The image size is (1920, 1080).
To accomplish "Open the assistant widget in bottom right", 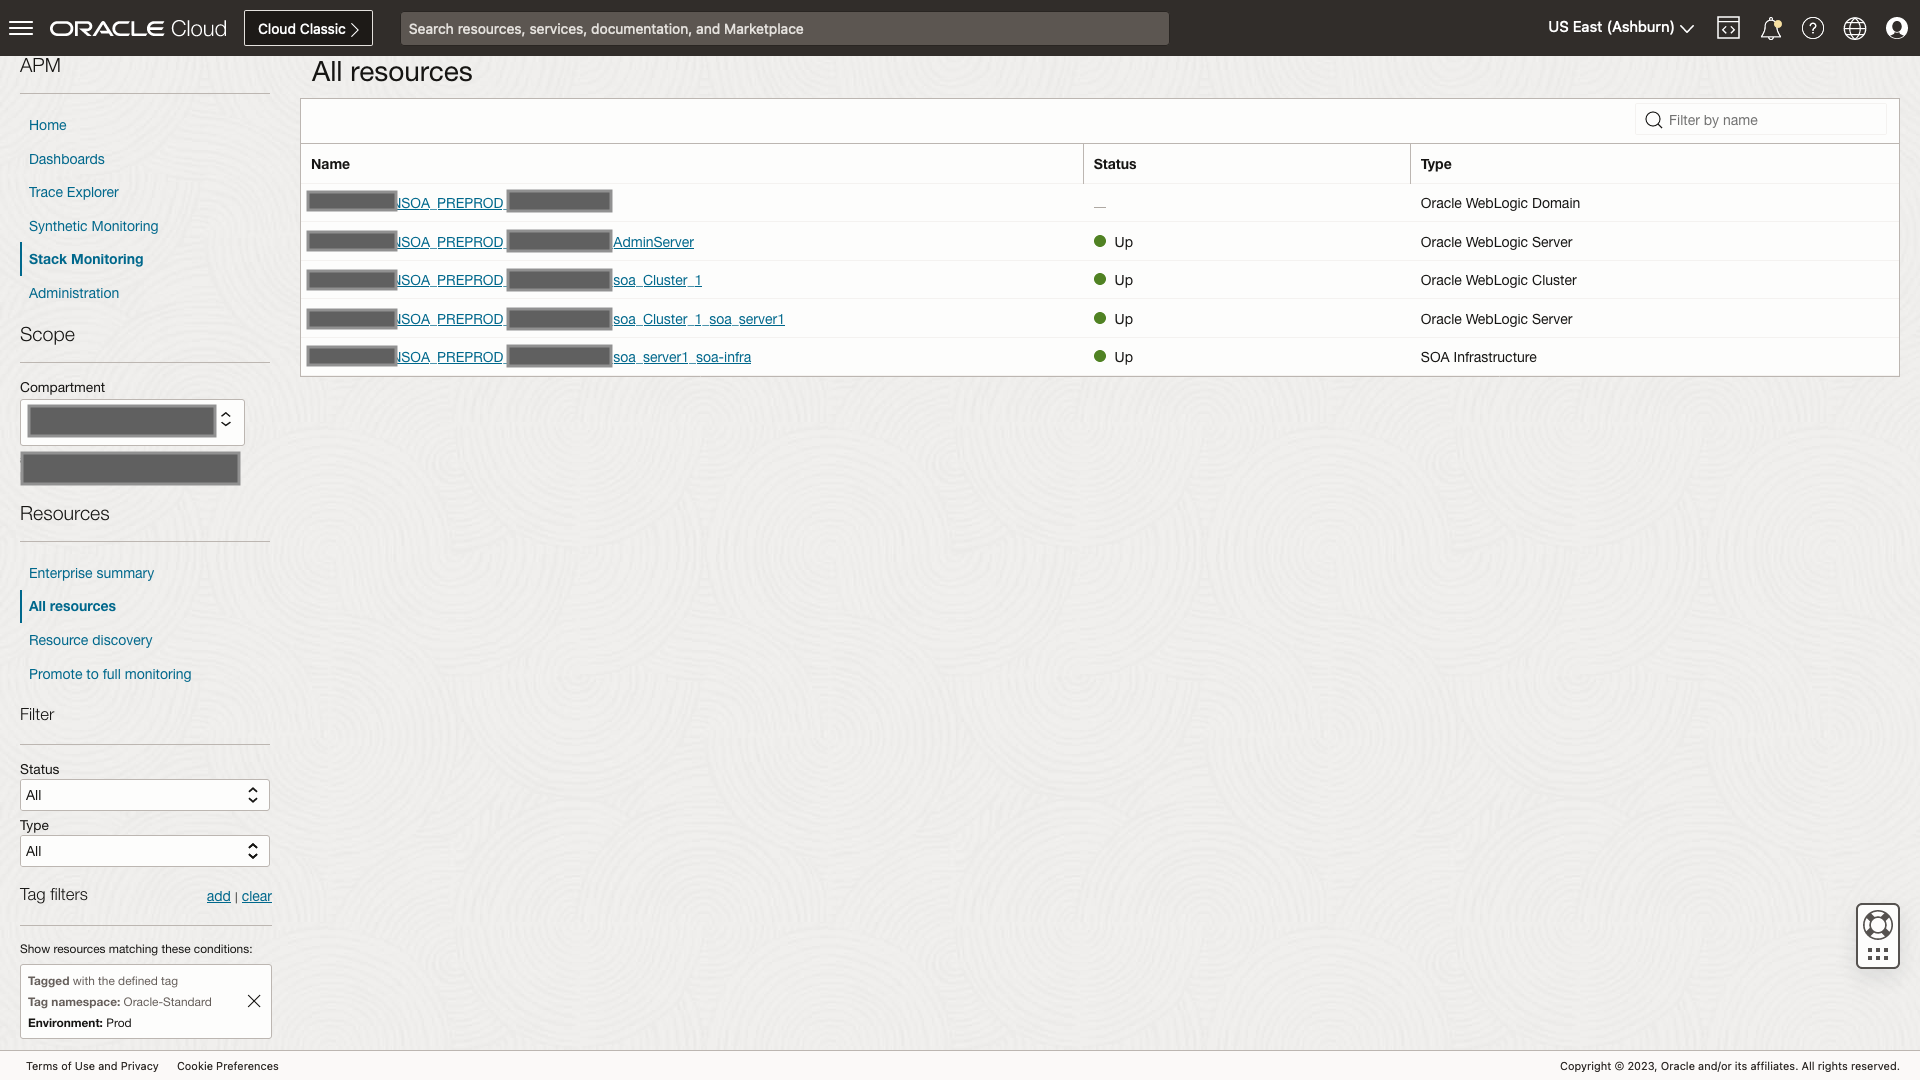I will pos(1877,936).
